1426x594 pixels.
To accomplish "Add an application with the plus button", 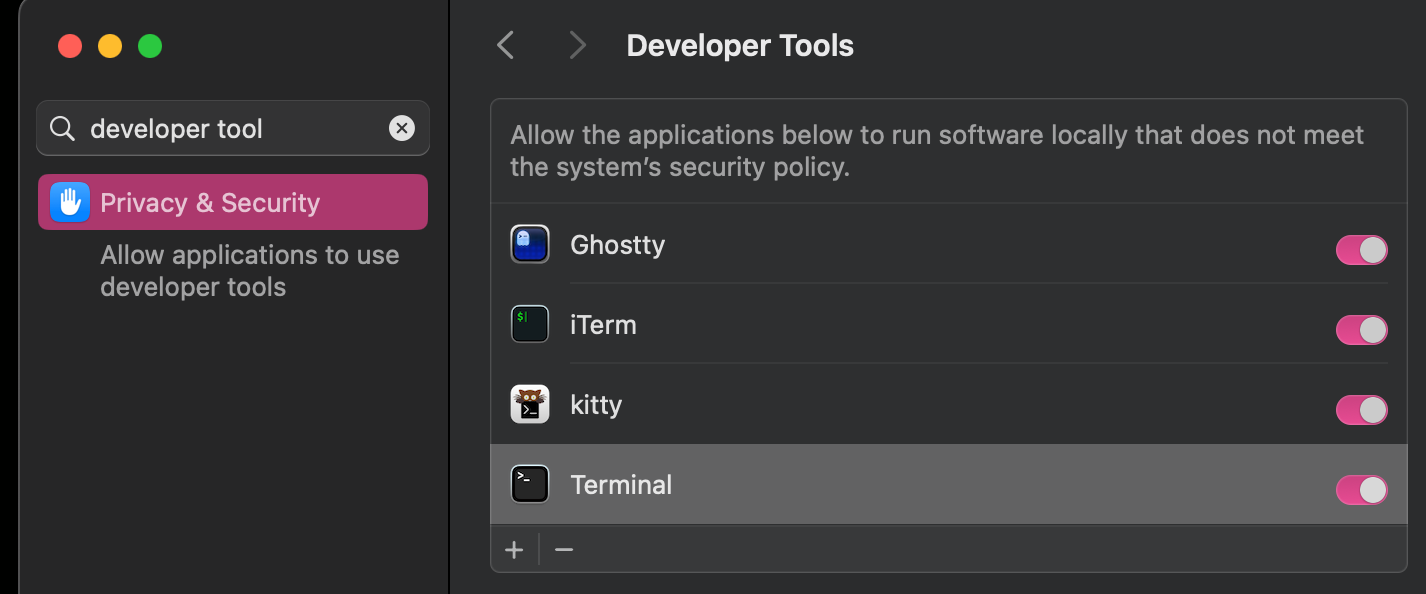I will pyautogui.click(x=515, y=549).
